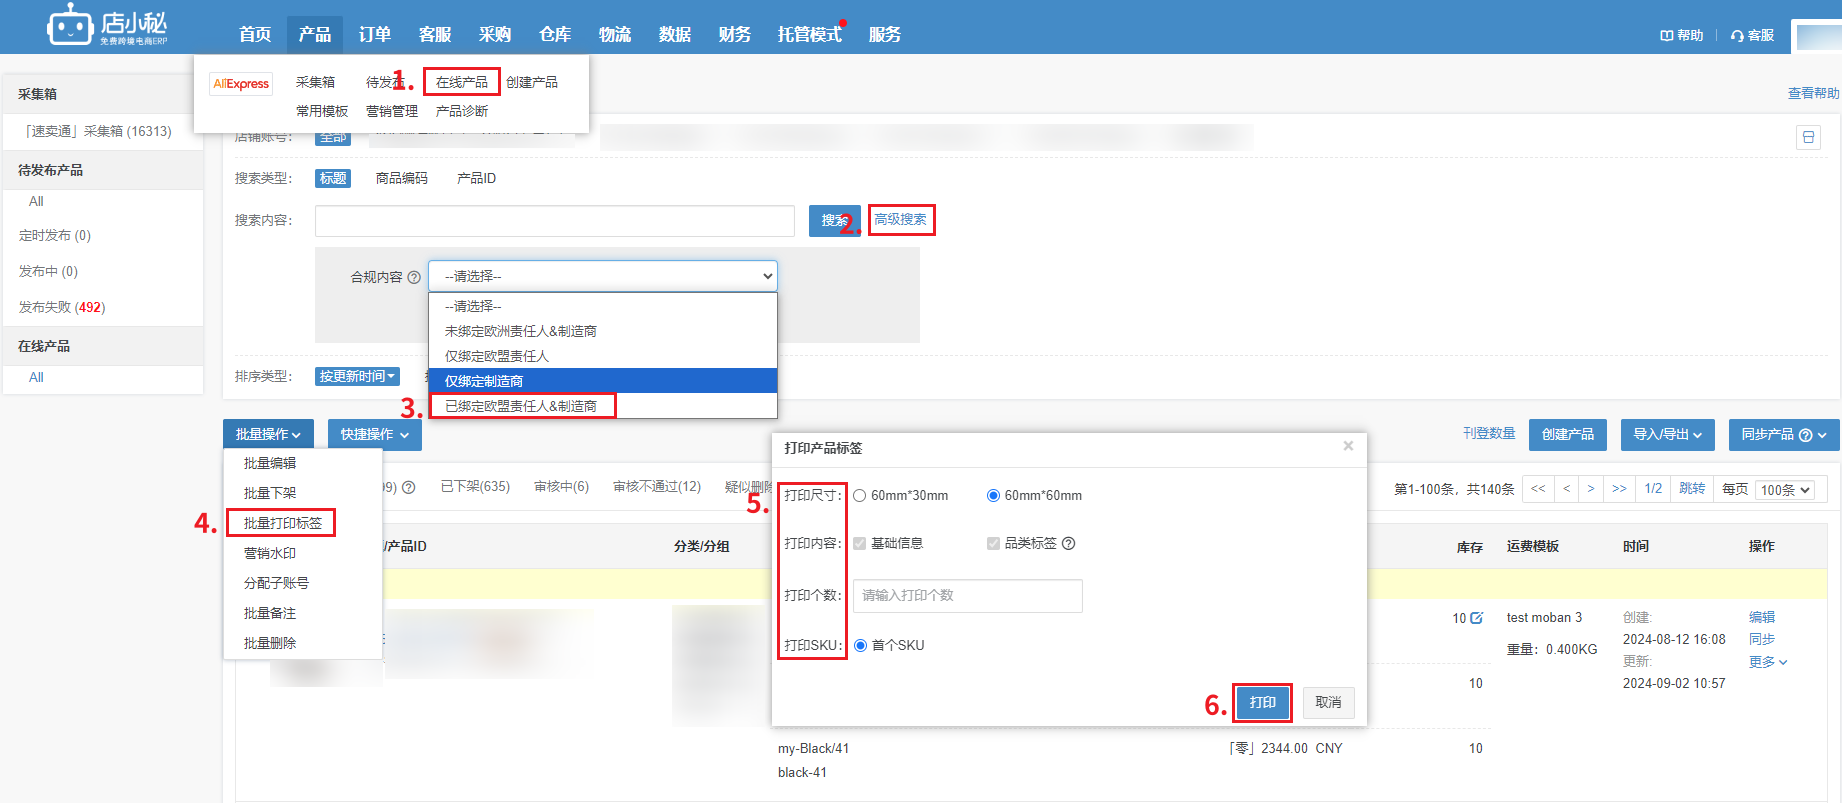Click the collapse panel icon beside store accounts

tap(1808, 137)
